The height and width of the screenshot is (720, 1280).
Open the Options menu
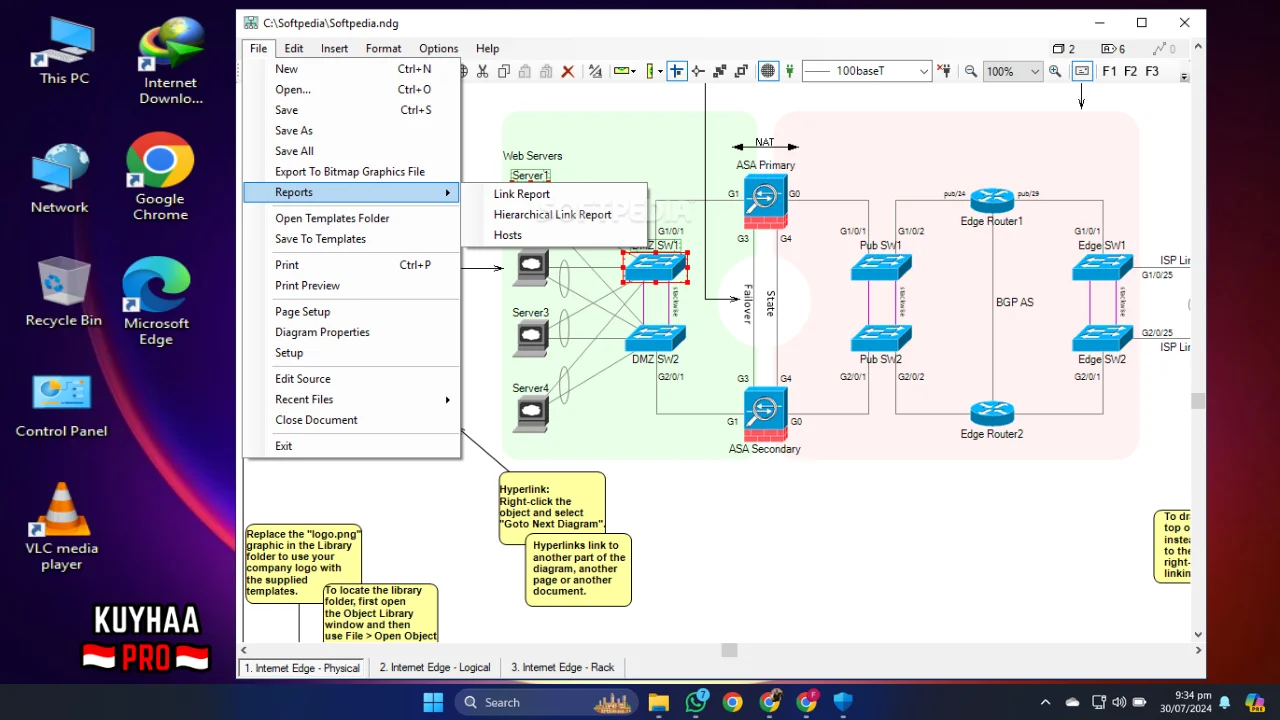coord(438,48)
